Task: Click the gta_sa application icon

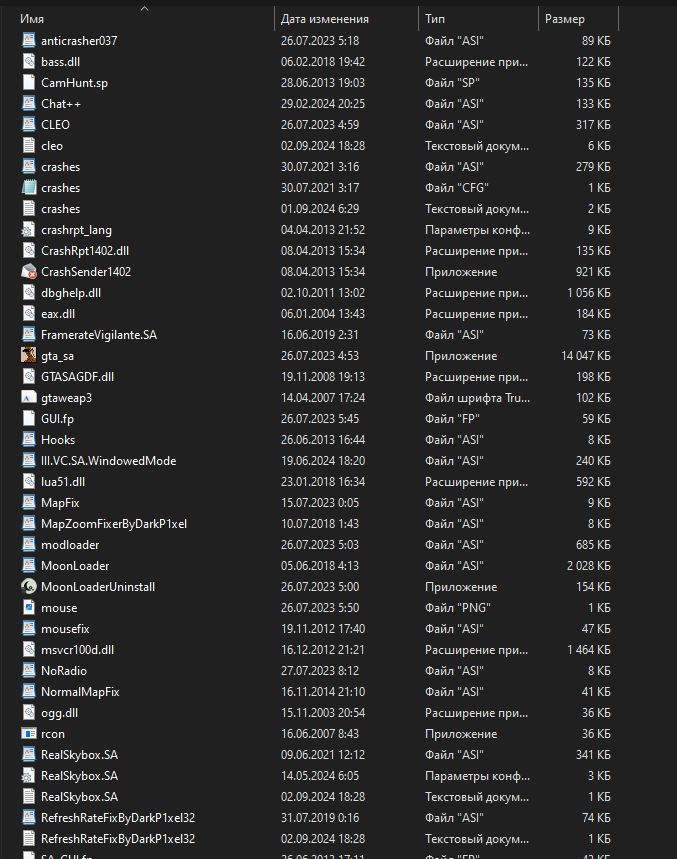Action: point(29,356)
